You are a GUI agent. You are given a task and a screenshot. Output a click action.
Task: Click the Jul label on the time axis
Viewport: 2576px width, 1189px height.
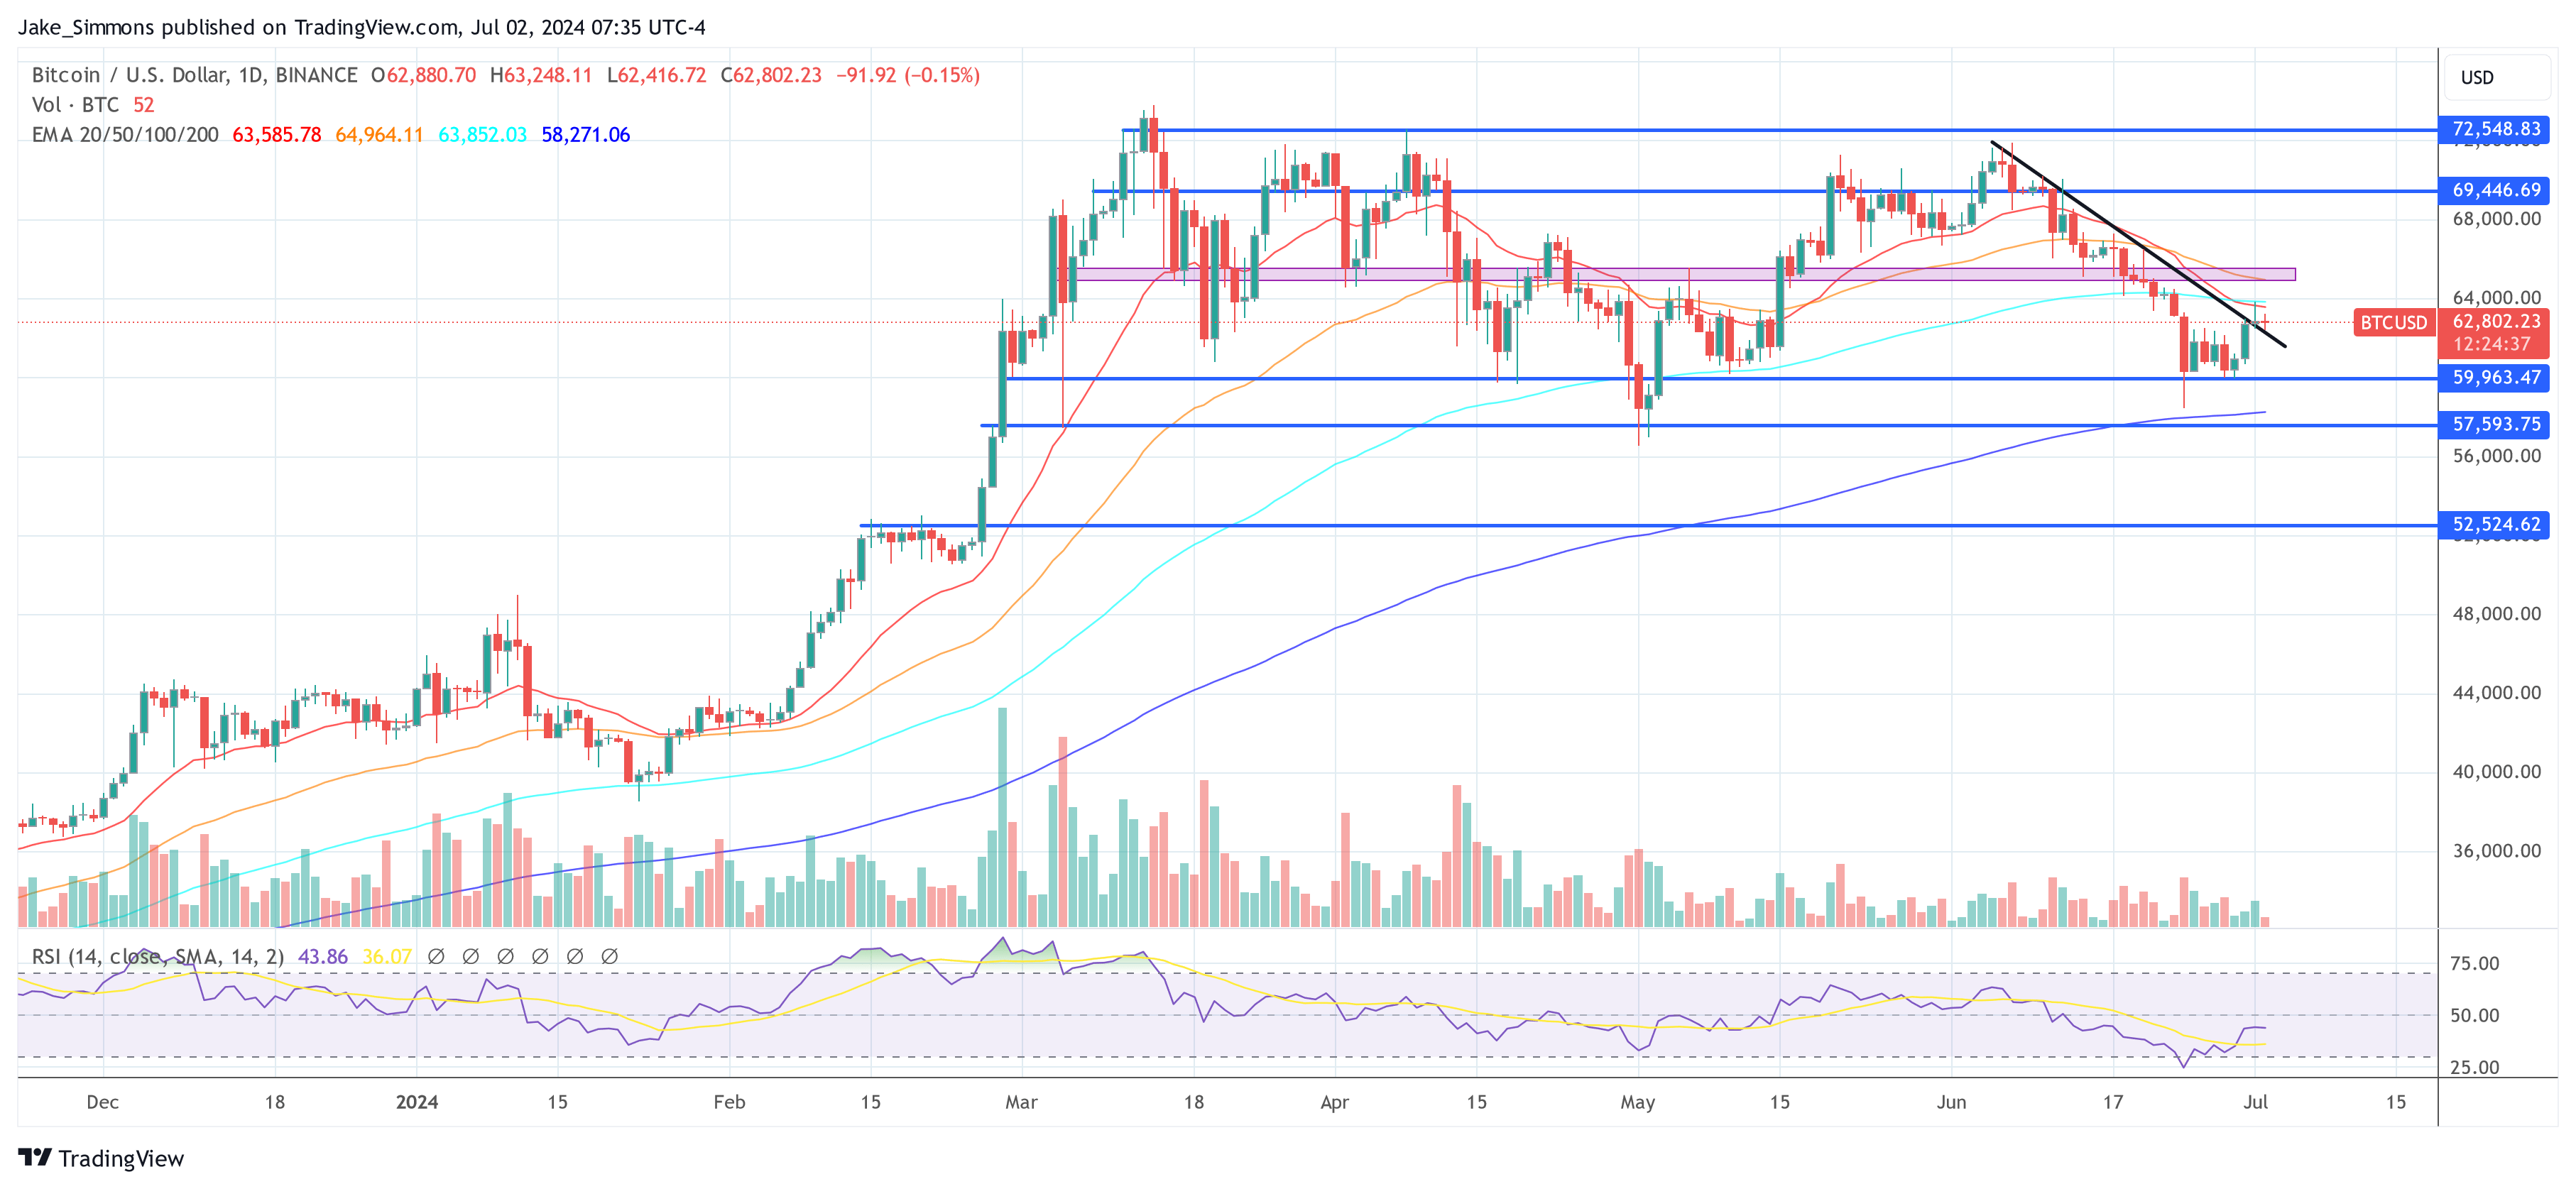point(2255,1102)
